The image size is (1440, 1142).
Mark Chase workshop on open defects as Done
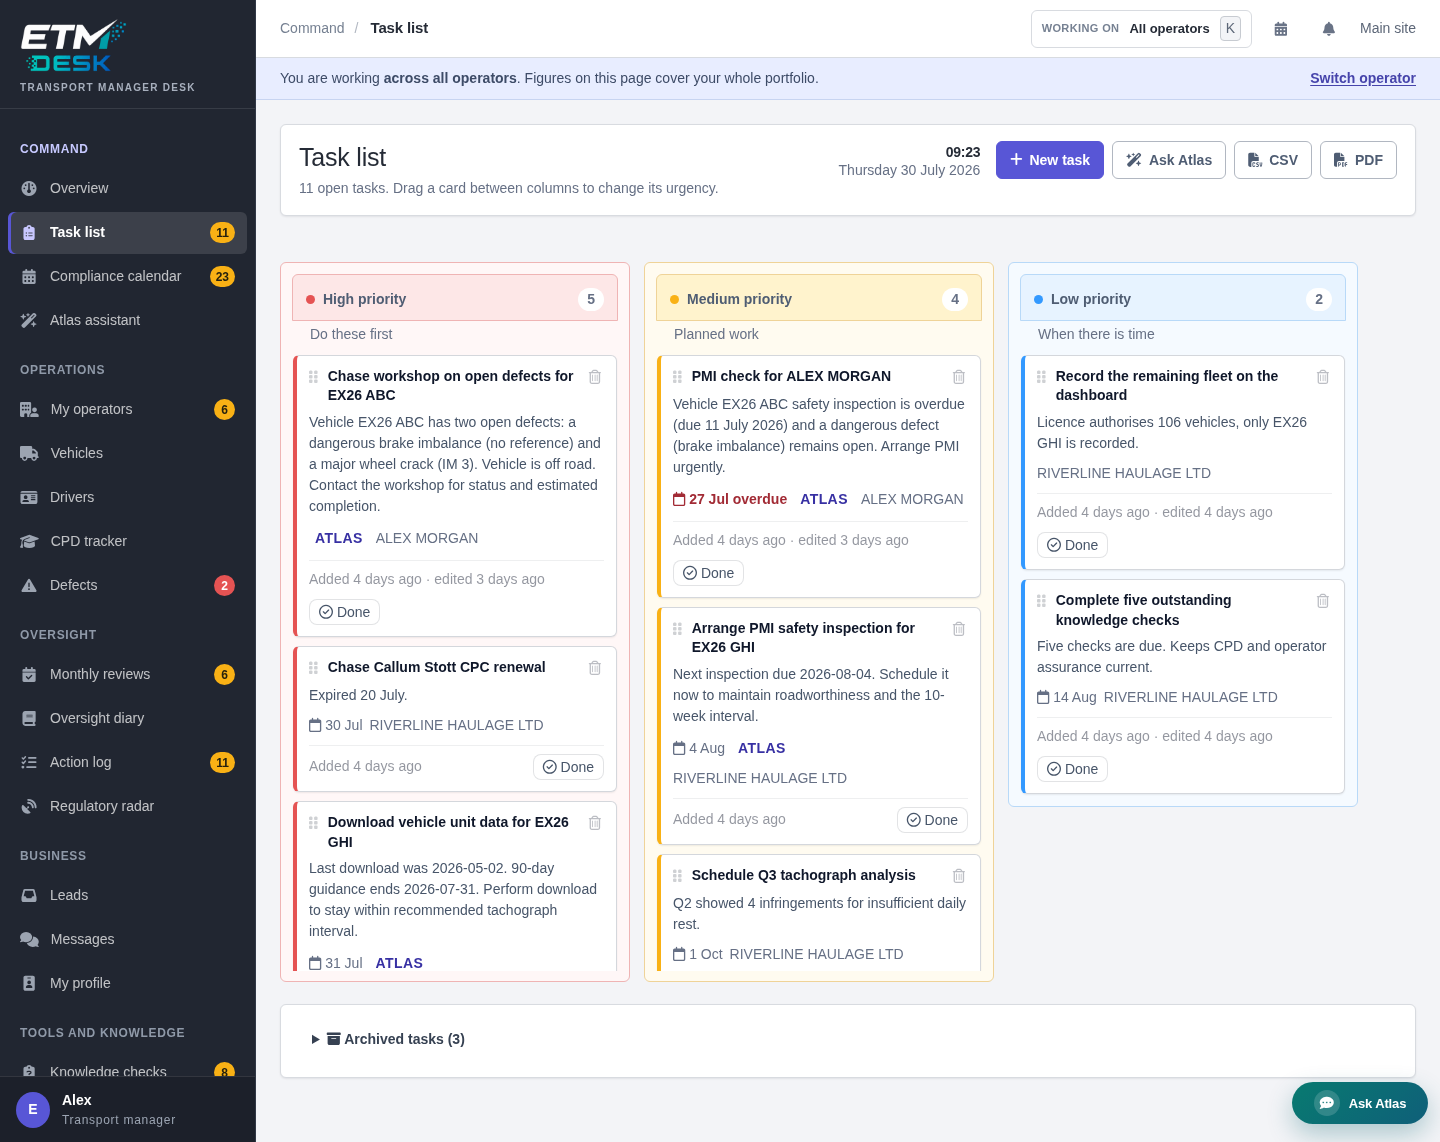(344, 612)
